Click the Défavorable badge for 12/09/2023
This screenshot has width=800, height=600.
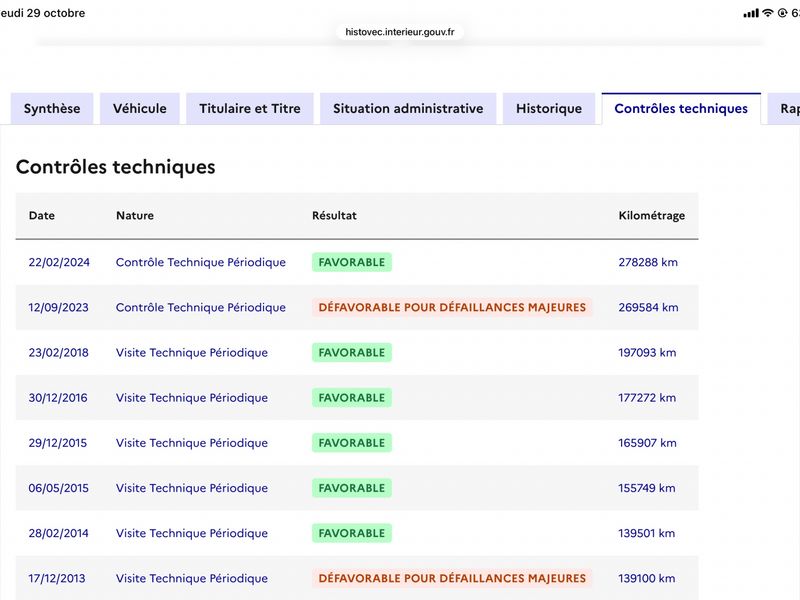(452, 307)
